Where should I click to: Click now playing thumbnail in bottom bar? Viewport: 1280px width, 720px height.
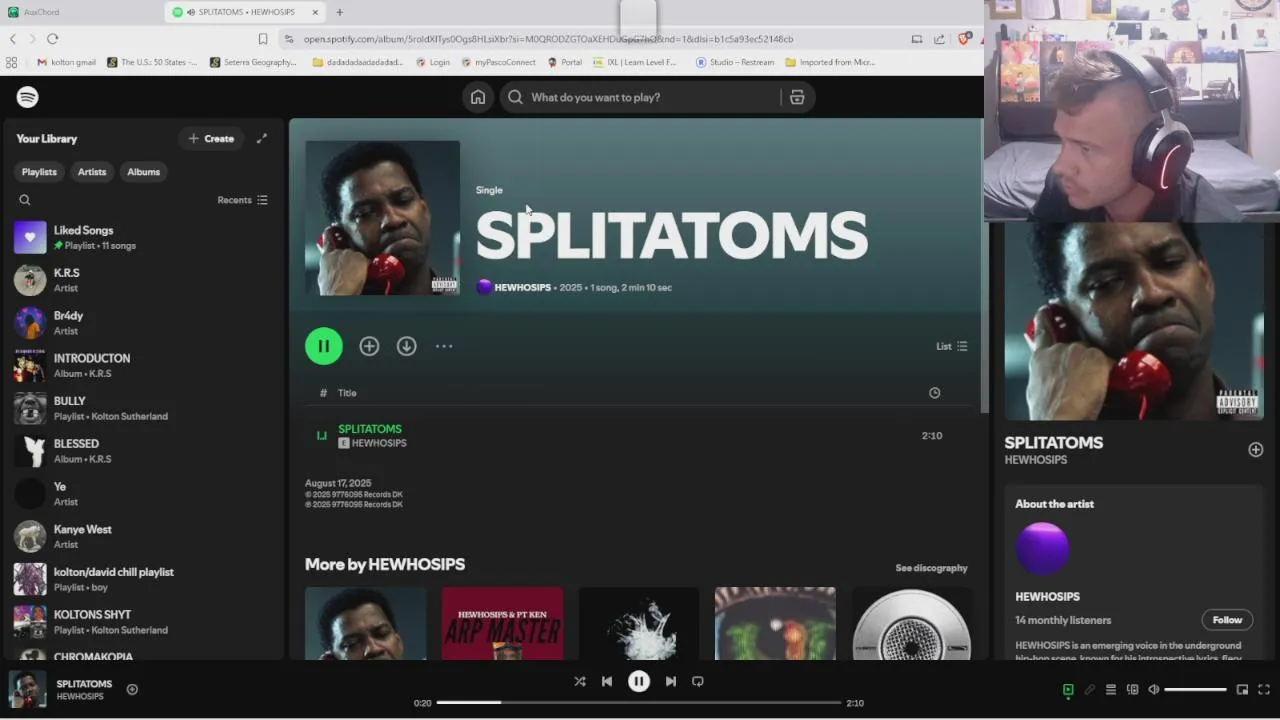(x=28, y=689)
